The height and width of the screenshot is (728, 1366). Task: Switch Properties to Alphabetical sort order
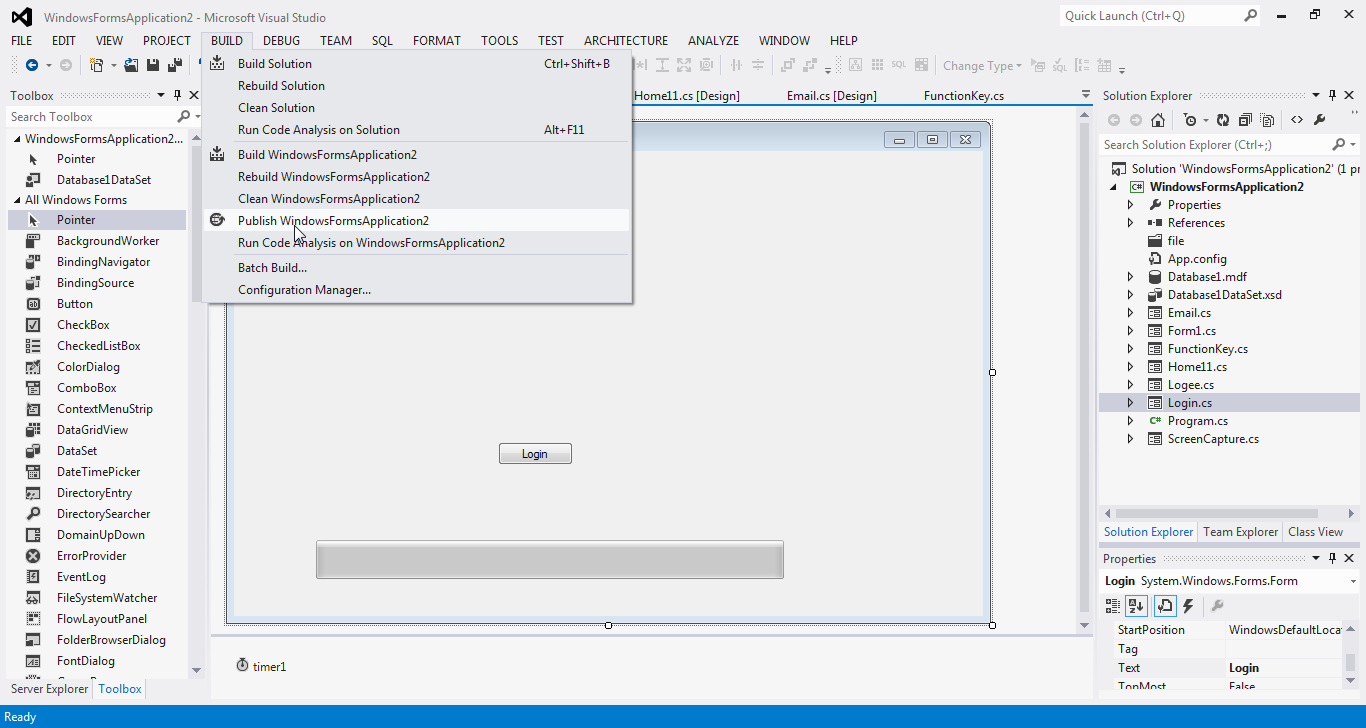coord(1136,605)
